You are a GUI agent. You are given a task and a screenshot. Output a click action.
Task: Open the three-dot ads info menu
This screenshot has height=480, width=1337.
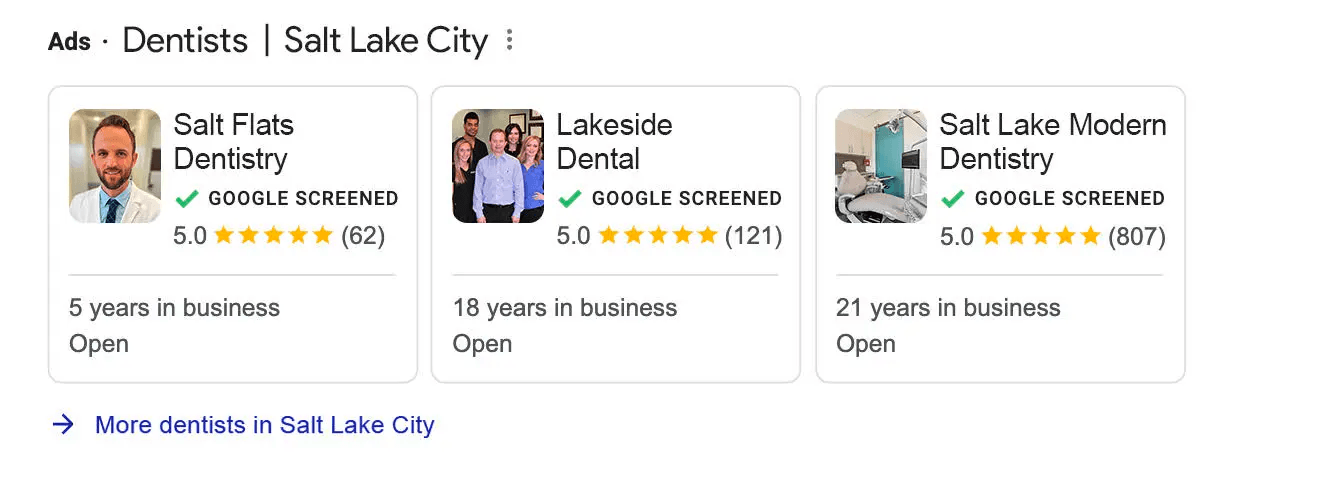point(510,41)
